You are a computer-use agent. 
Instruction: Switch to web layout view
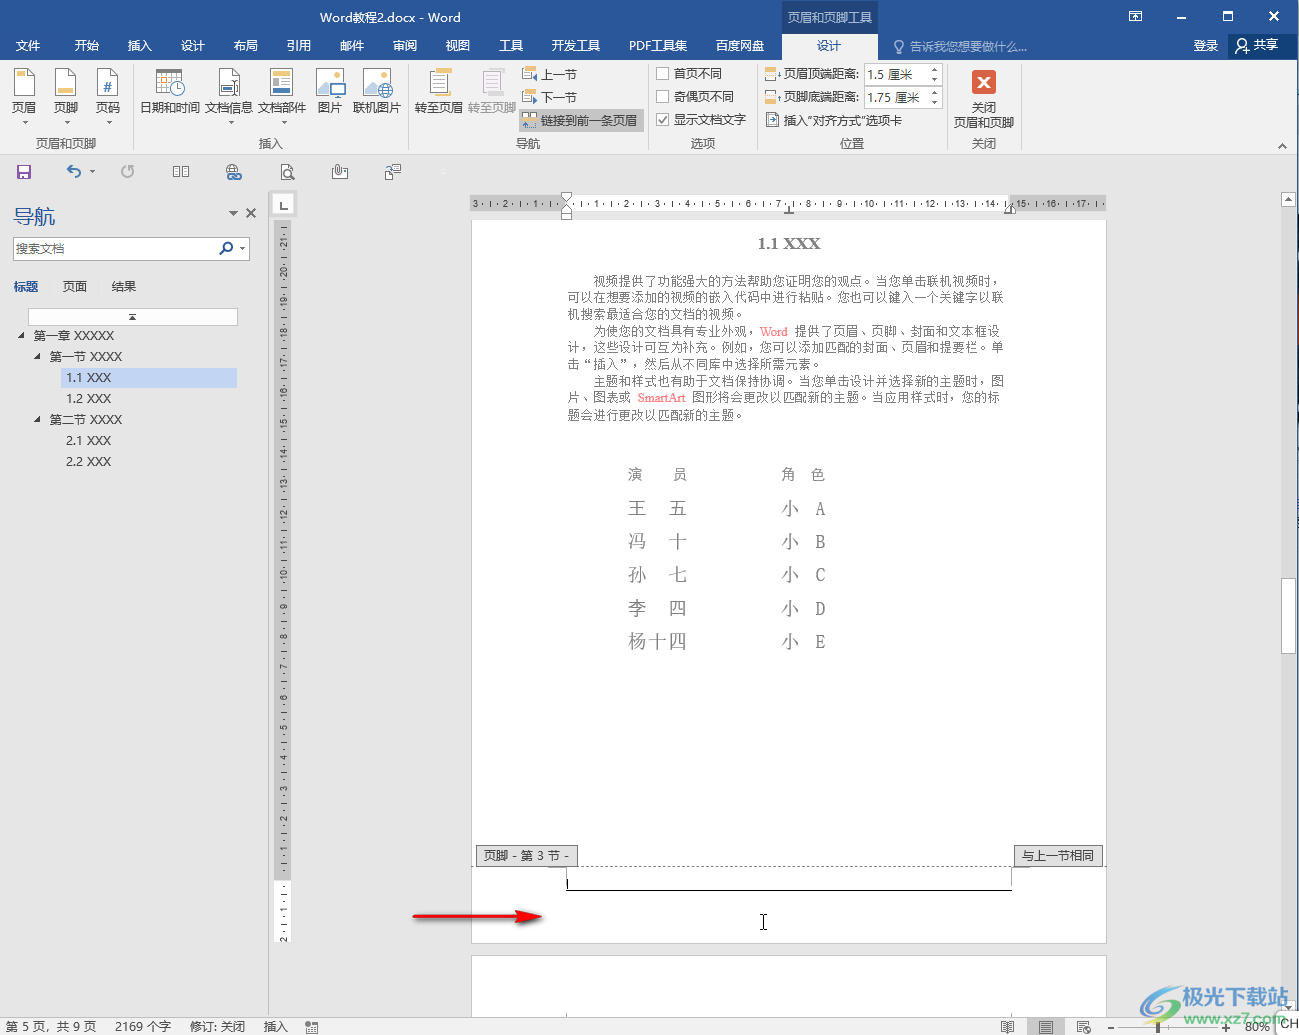tap(1083, 1026)
